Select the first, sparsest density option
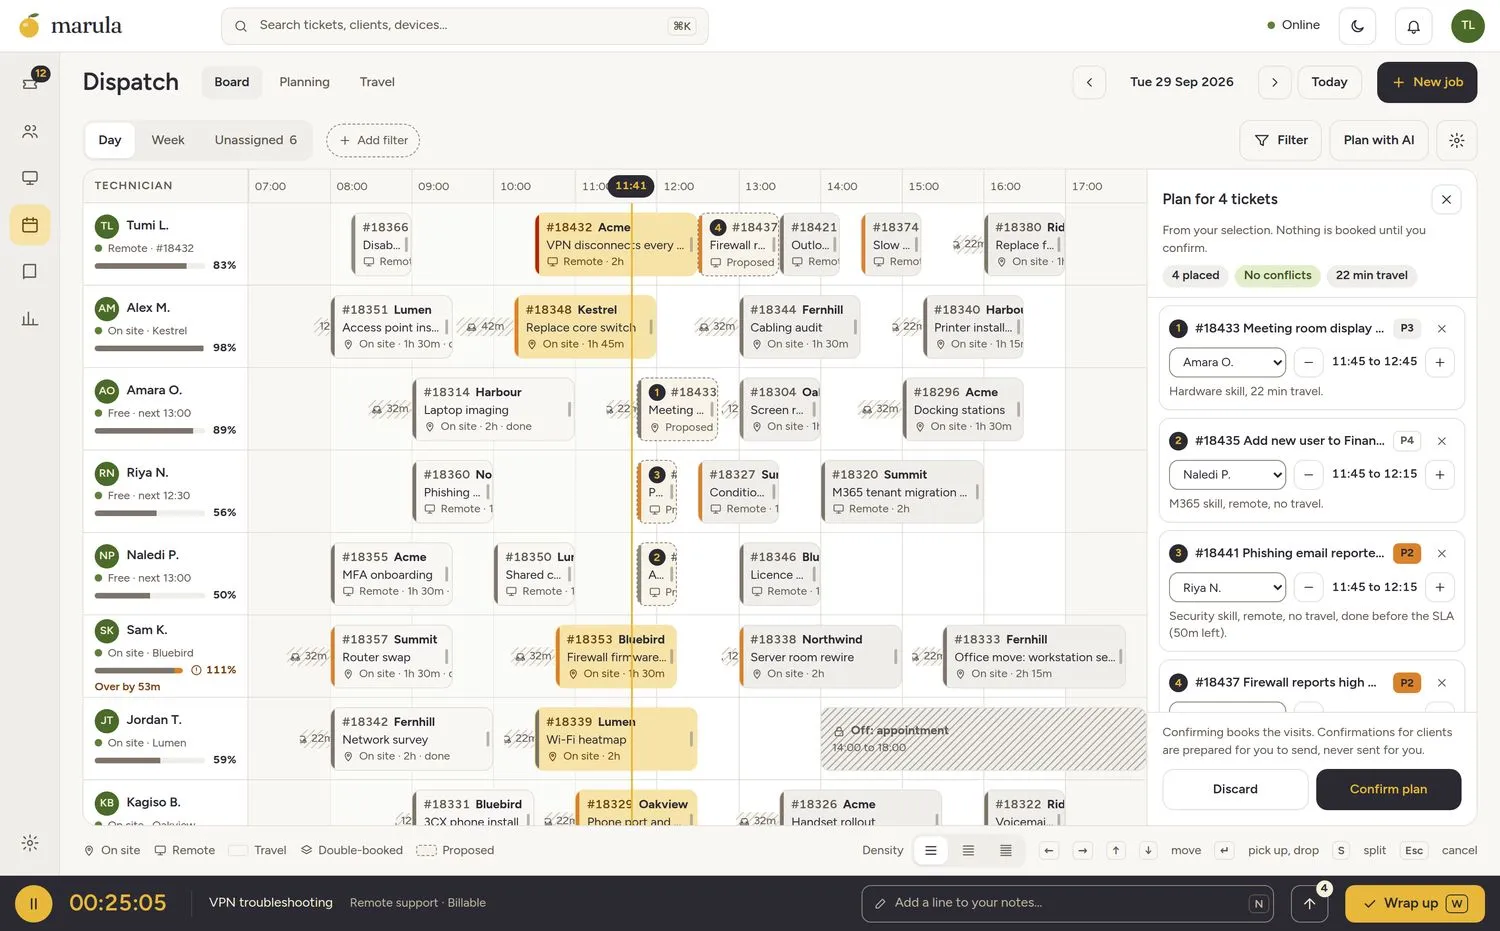1500x931 pixels. [x=931, y=851]
